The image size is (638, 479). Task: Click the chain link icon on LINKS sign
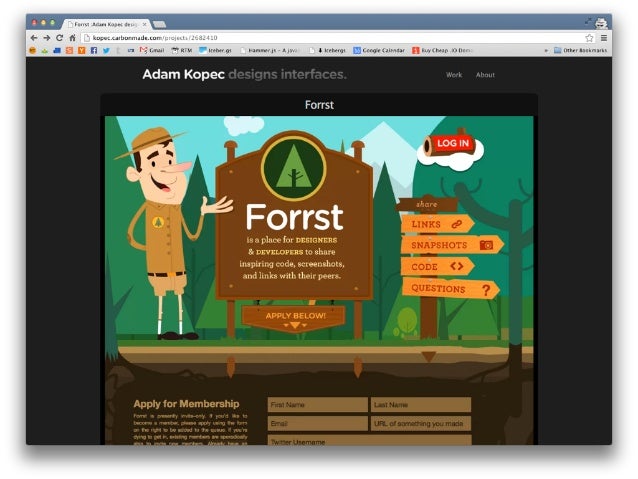click(457, 224)
